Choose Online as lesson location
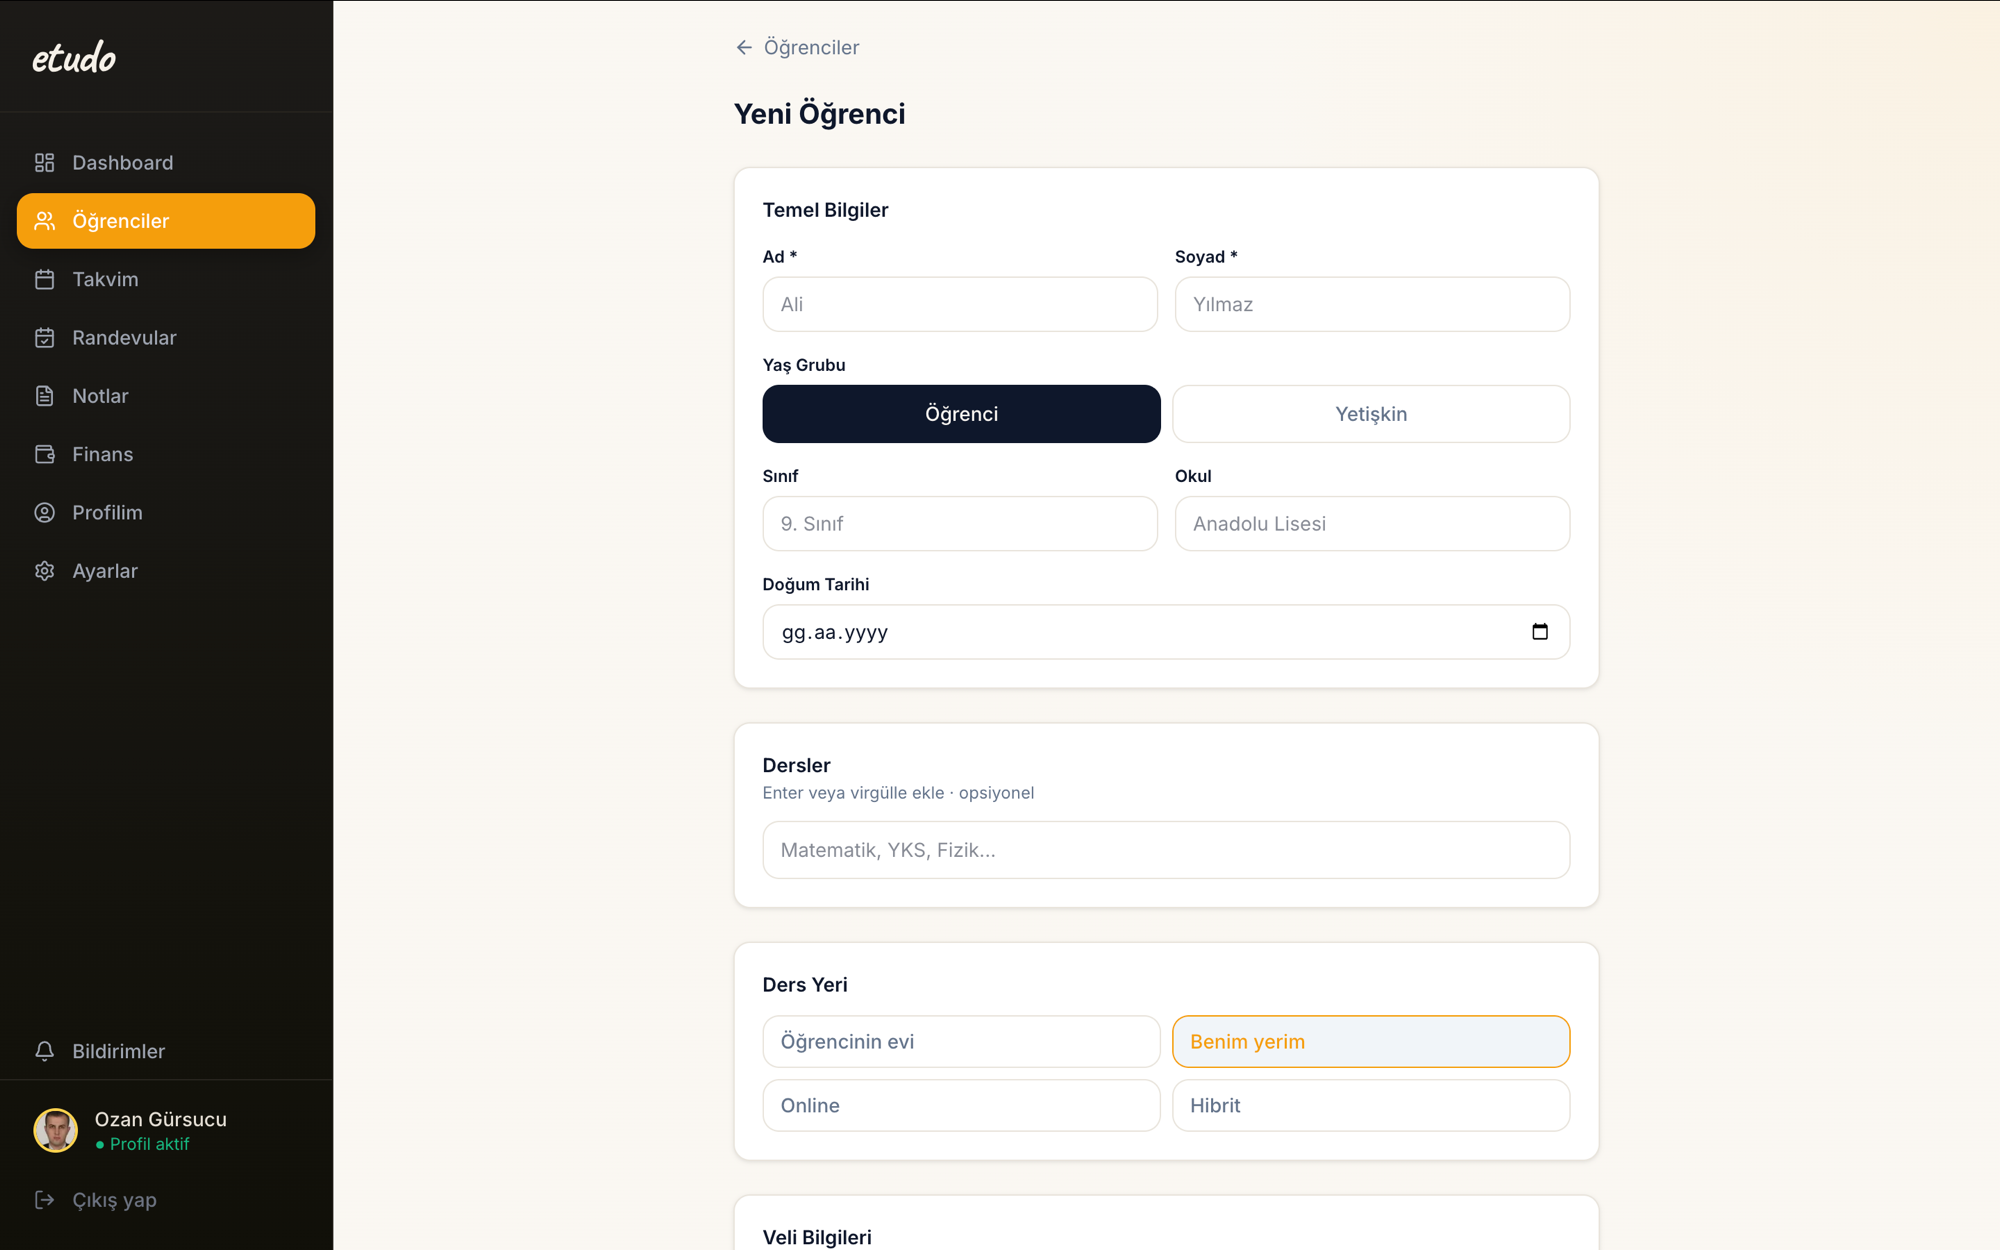Viewport: 2000px width, 1250px height. point(961,1105)
